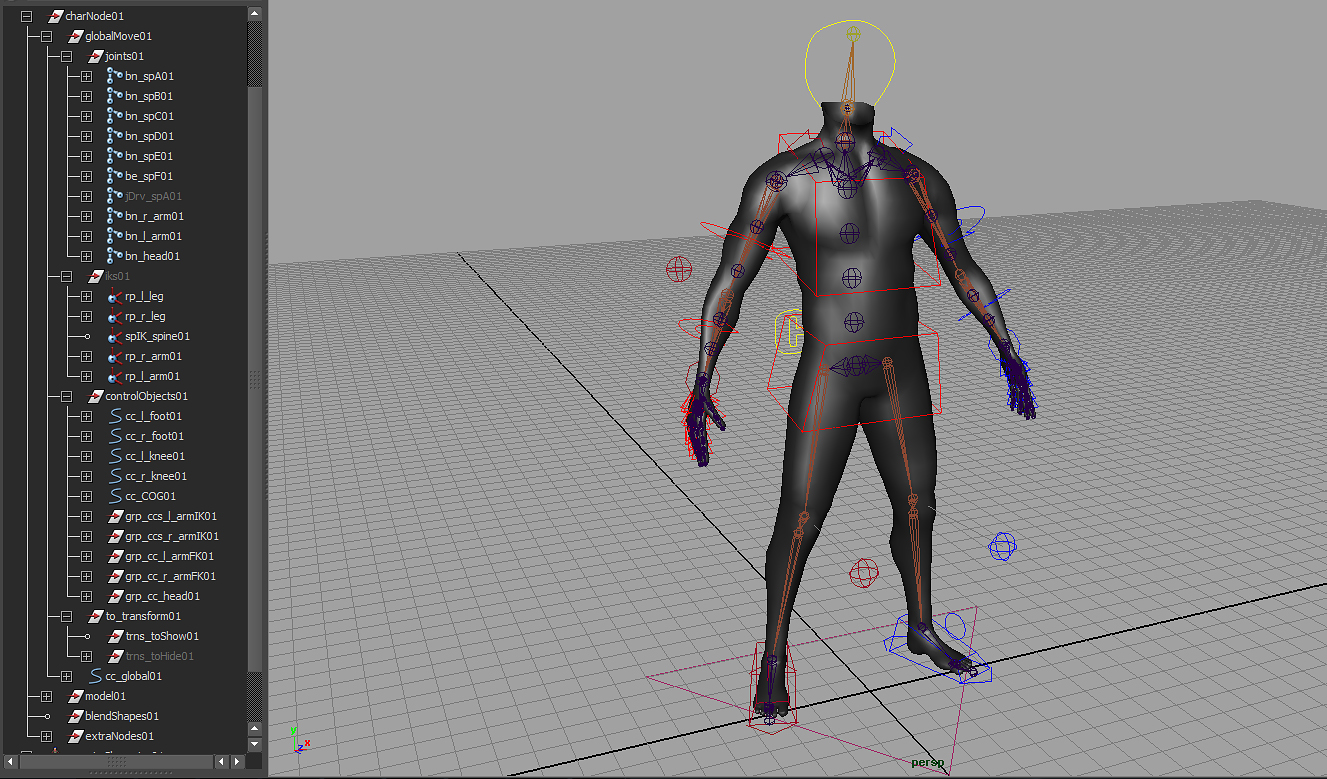The height and width of the screenshot is (779, 1327).
Task: Collapse the to_transform01 group
Action: point(66,616)
